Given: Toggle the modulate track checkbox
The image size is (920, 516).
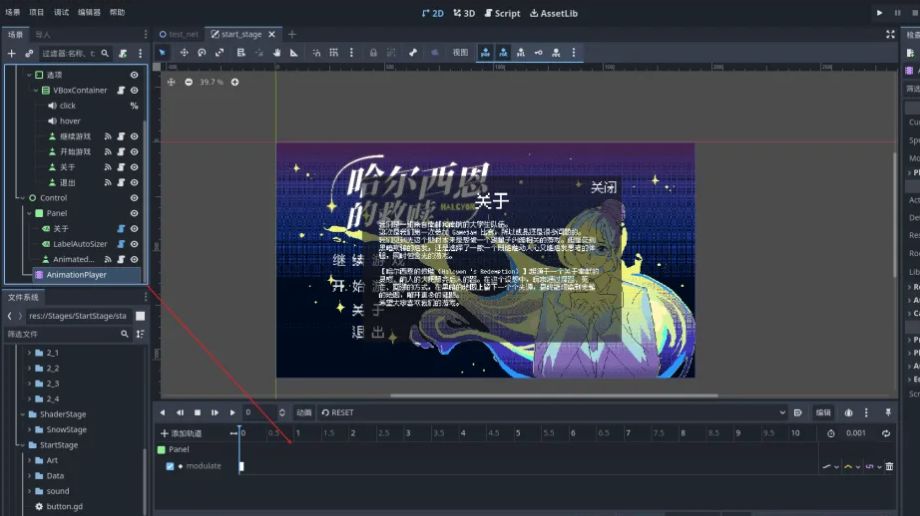Looking at the screenshot, I should coord(170,466).
